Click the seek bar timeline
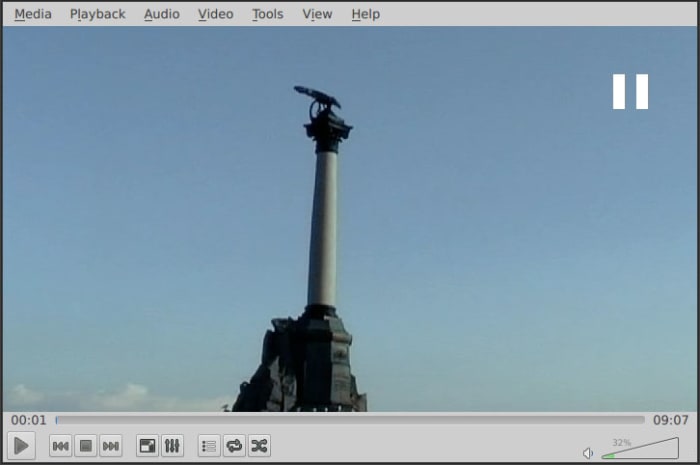 point(350,420)
